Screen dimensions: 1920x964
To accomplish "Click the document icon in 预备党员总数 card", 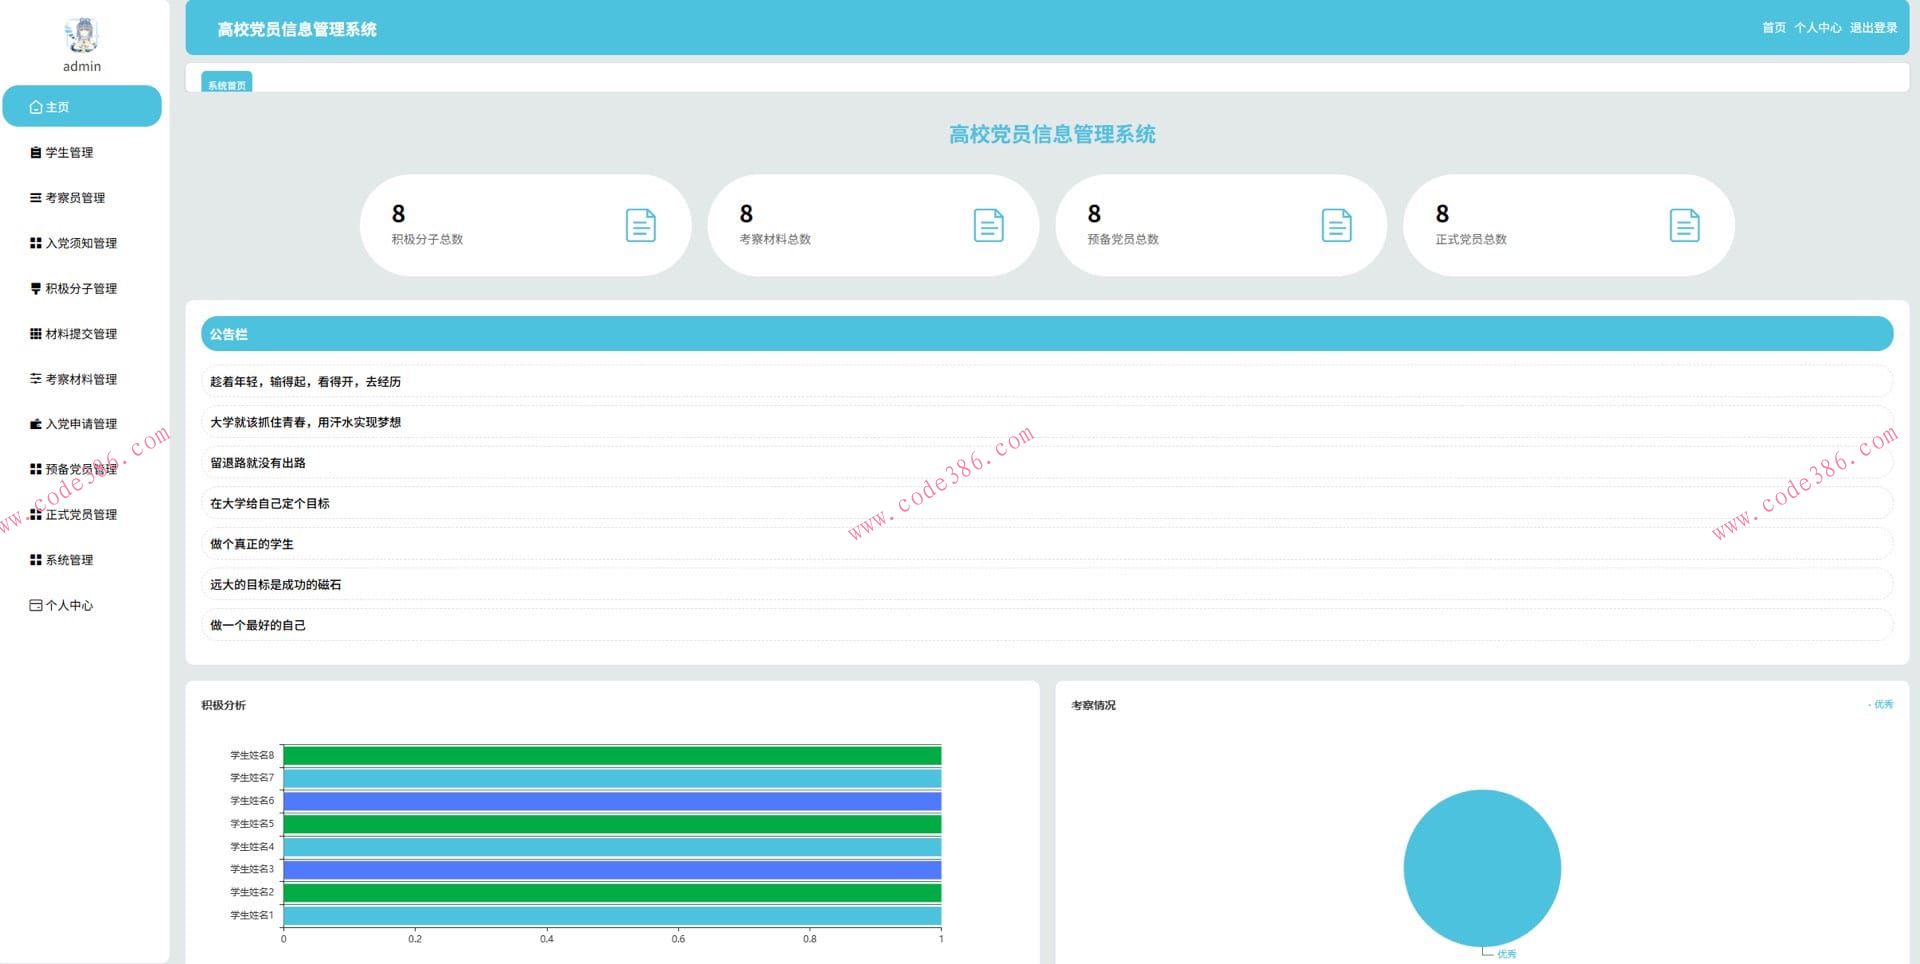I will point(1337,225).
